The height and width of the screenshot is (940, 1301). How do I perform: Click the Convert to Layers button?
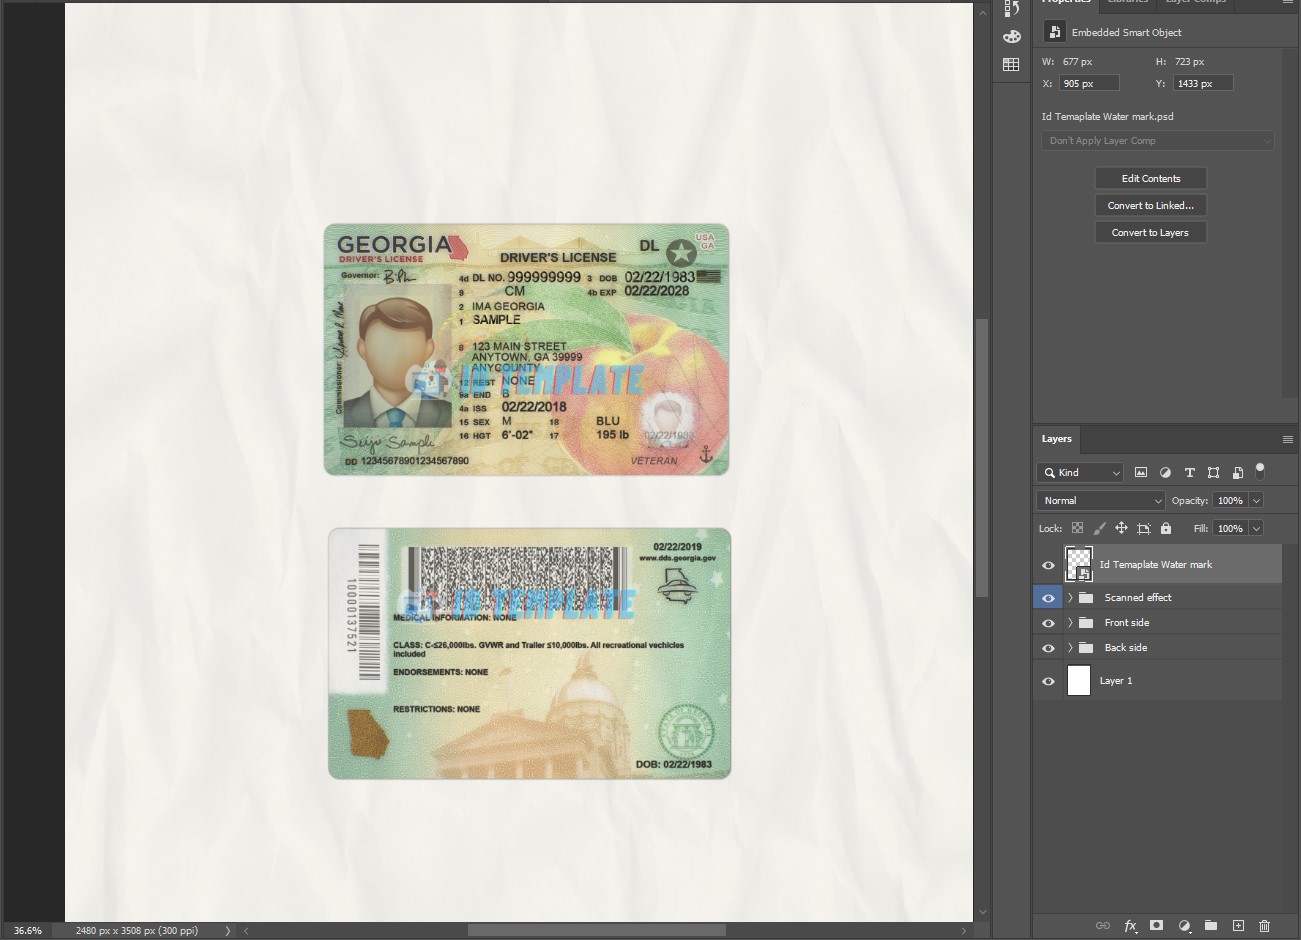click(x=1150, y=232)
